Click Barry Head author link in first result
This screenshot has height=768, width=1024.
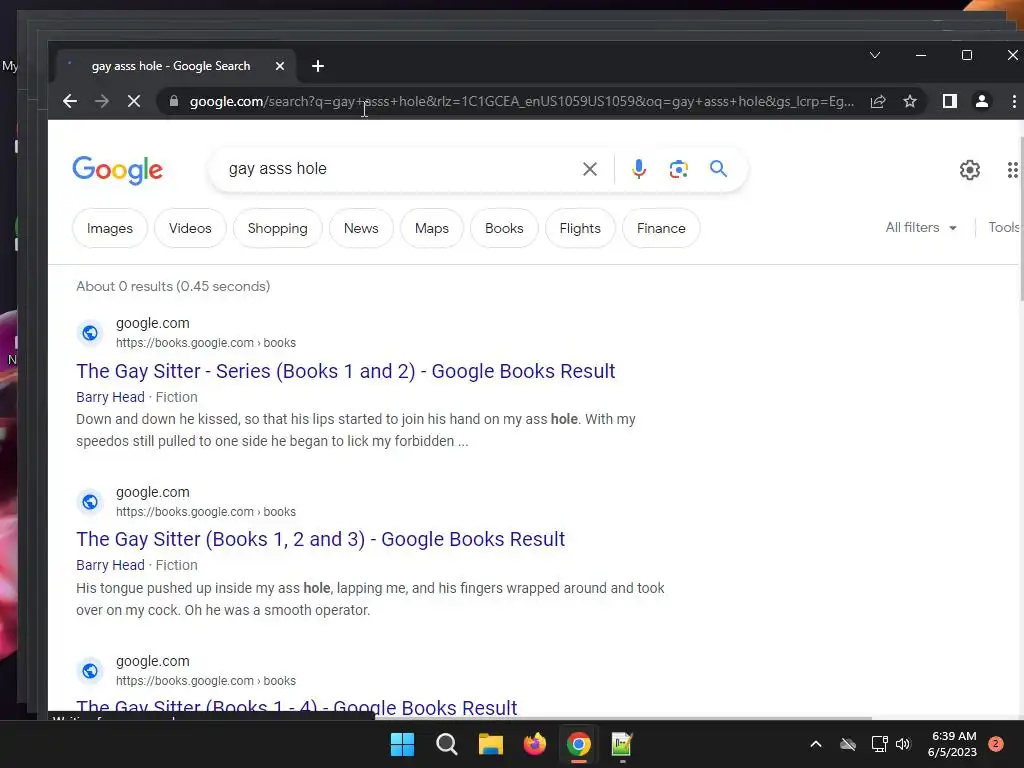click(x=110, y=397)
